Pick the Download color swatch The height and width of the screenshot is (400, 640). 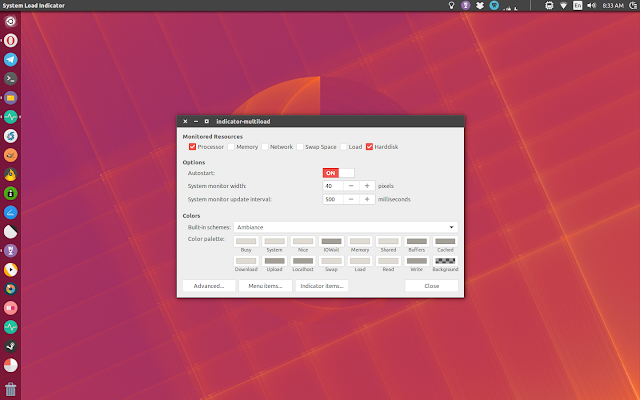click(x=246, y=261)
